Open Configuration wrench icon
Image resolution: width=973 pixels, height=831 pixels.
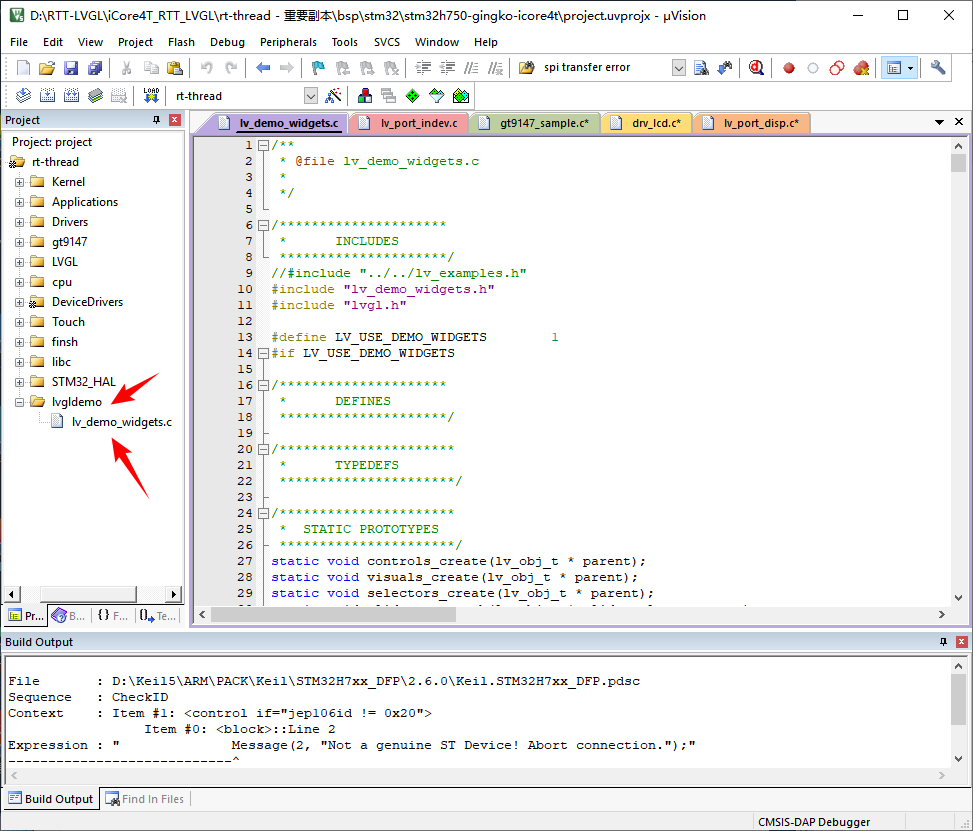point(938,68)
